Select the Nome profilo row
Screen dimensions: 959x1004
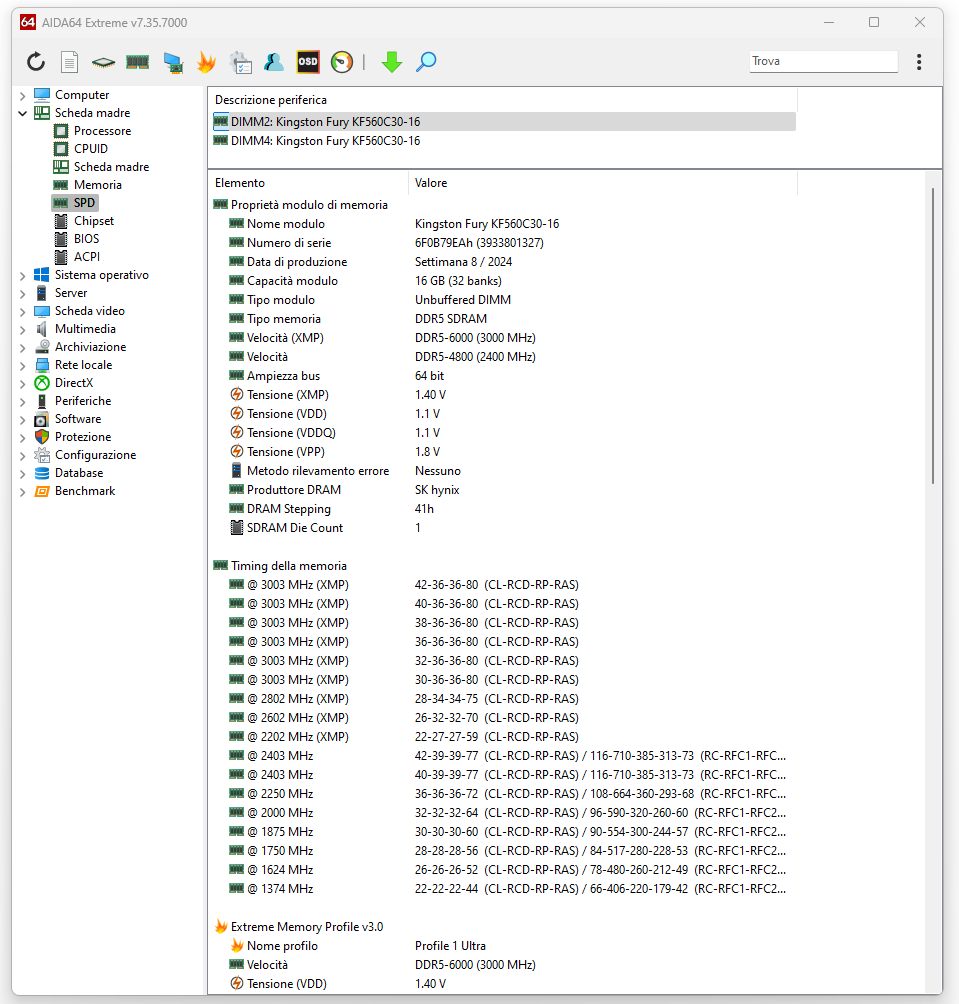coord(504,946)
